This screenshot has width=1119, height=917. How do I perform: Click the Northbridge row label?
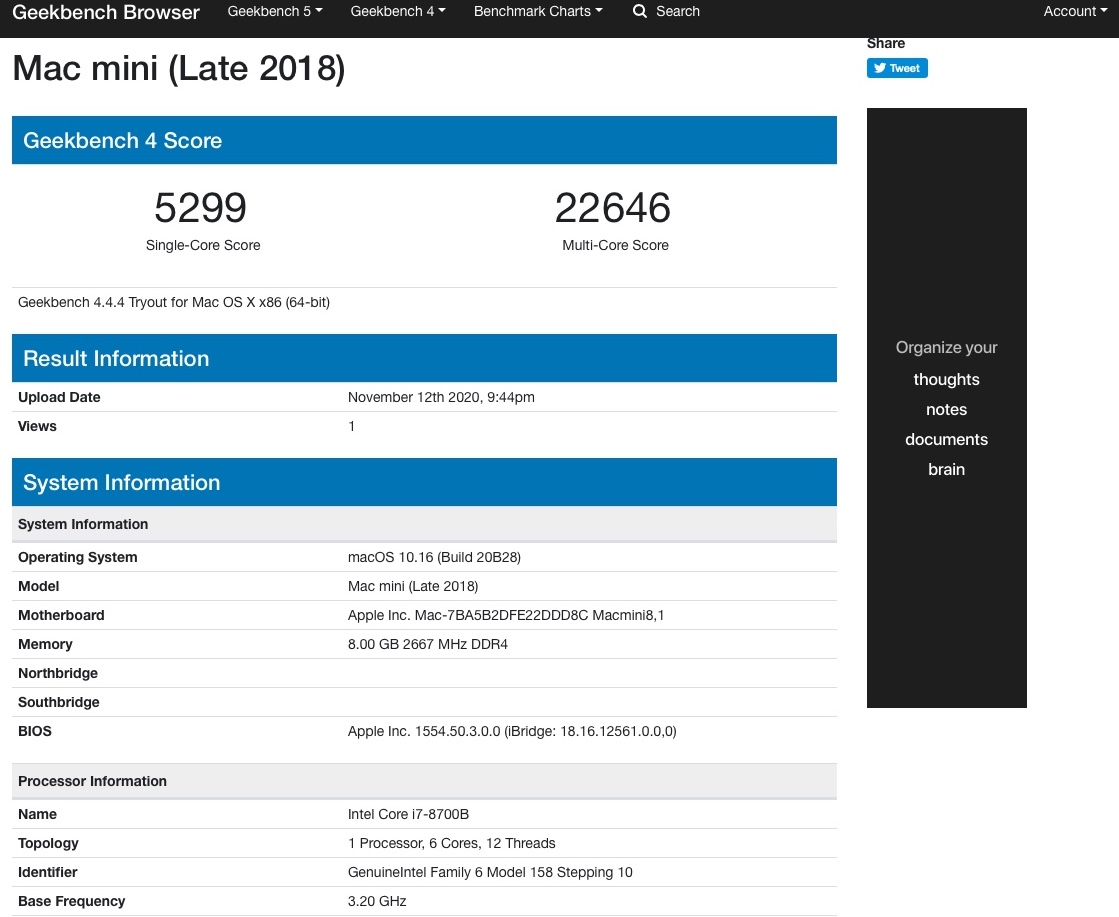pyautogui.click(x=58, y=673)
